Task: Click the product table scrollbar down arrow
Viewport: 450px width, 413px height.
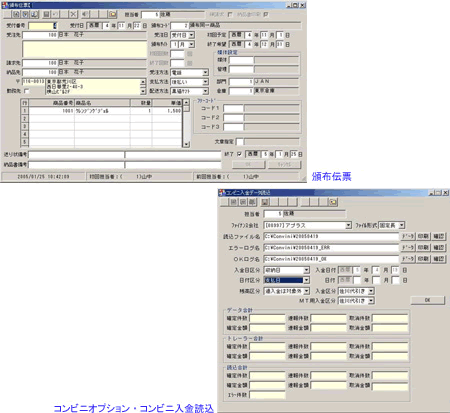Action: (186, 144)
